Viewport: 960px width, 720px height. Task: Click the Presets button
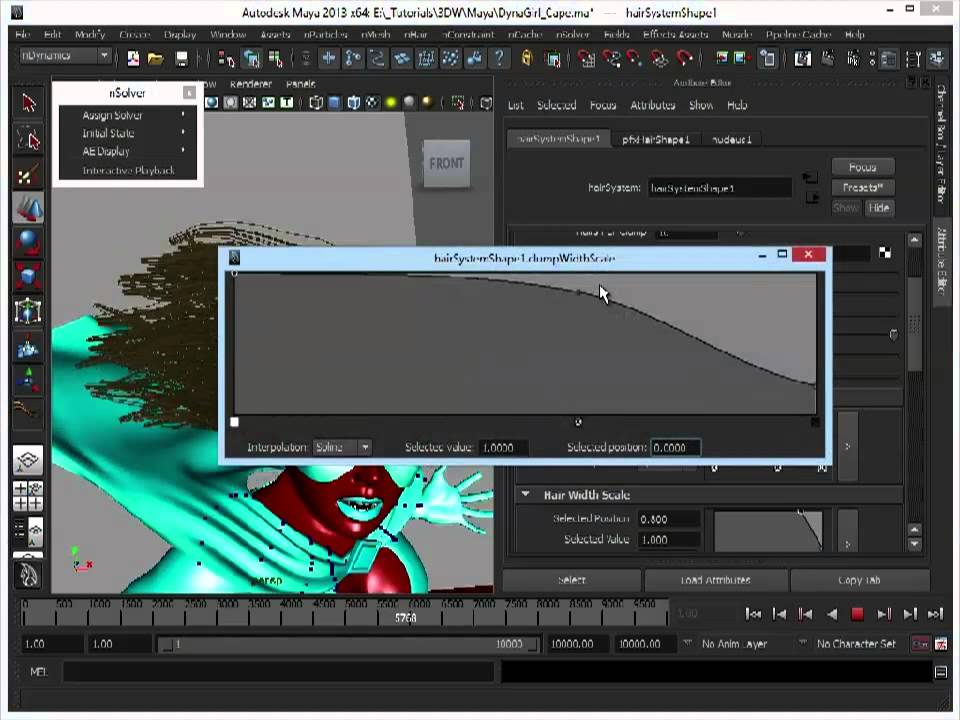point(863,187)
